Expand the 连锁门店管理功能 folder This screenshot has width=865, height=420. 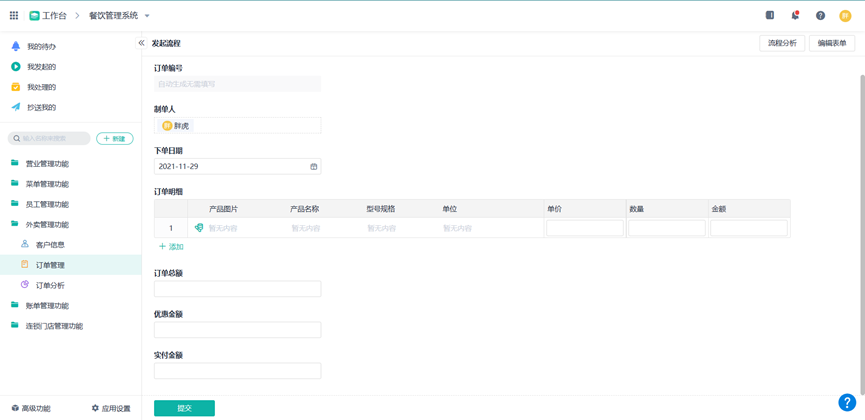tap(54, 326)
